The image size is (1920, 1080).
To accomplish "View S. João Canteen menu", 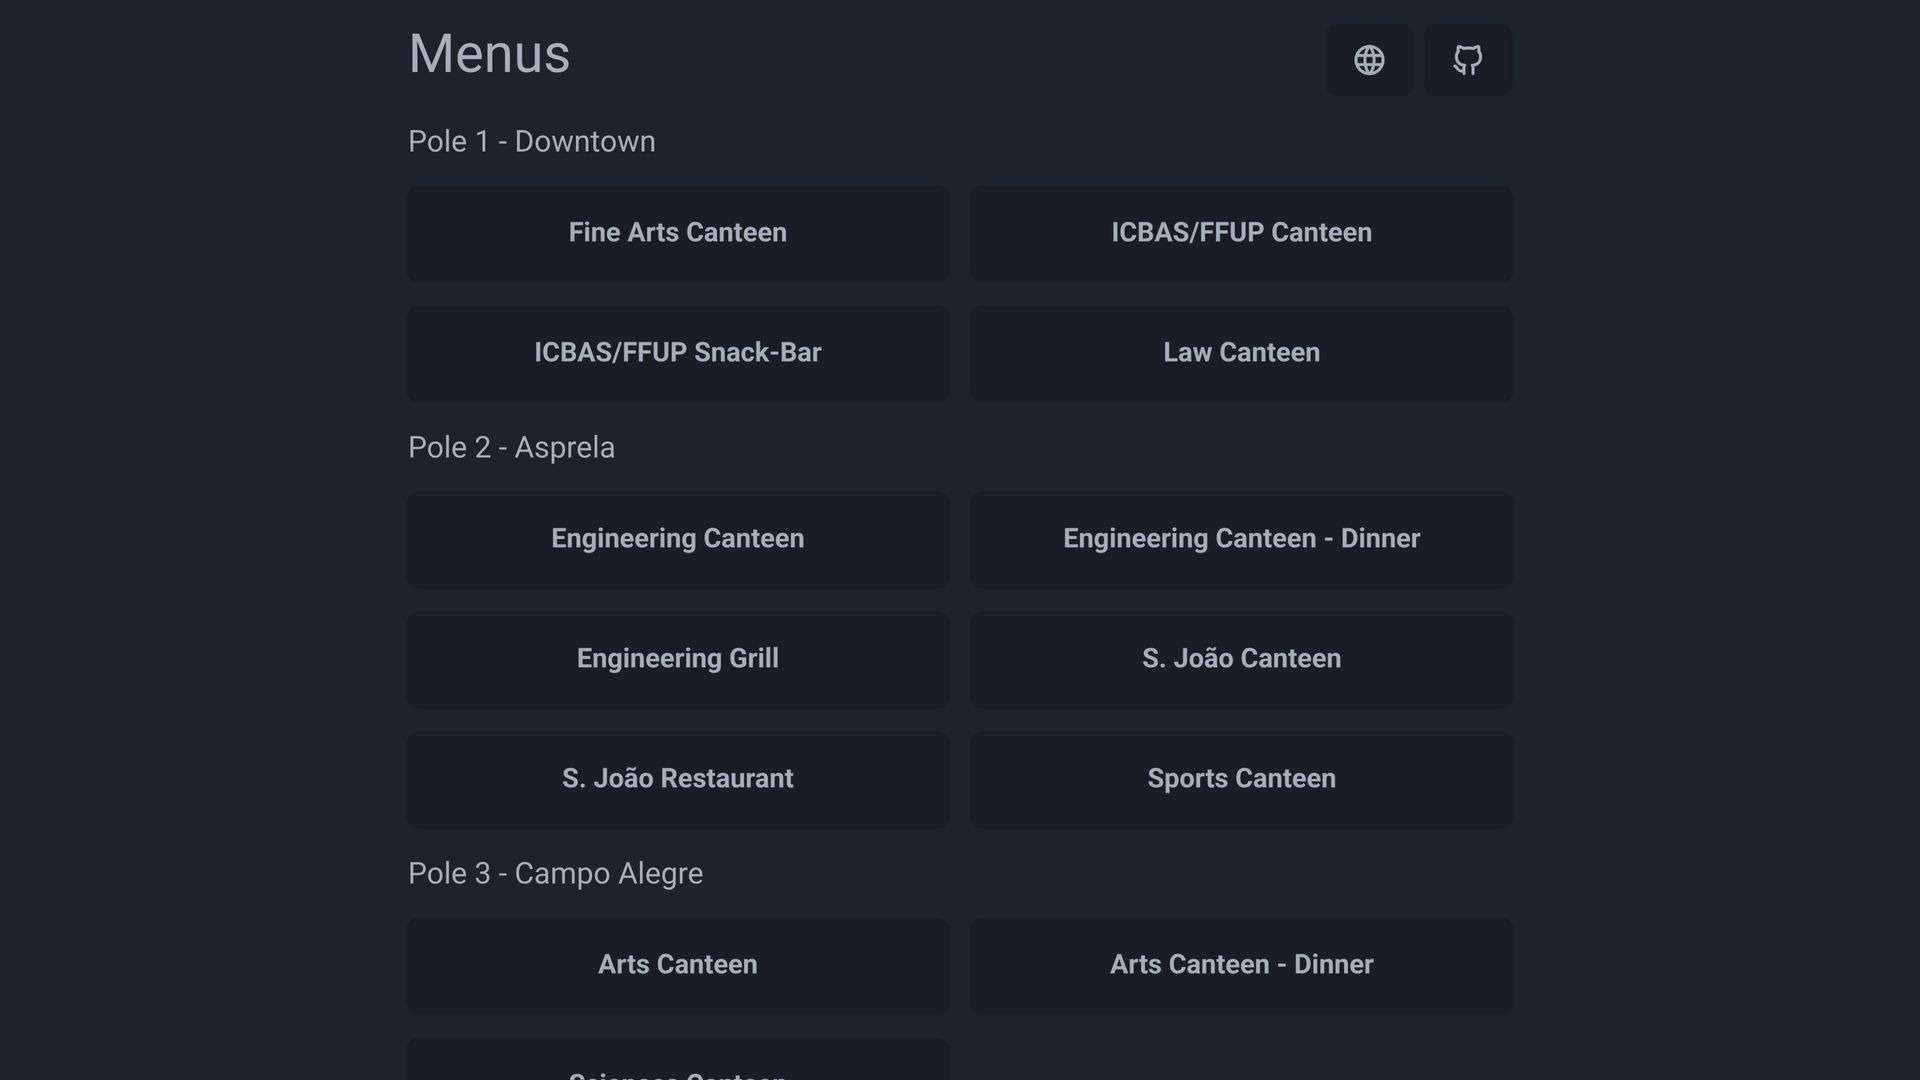I will point(1241,659).
